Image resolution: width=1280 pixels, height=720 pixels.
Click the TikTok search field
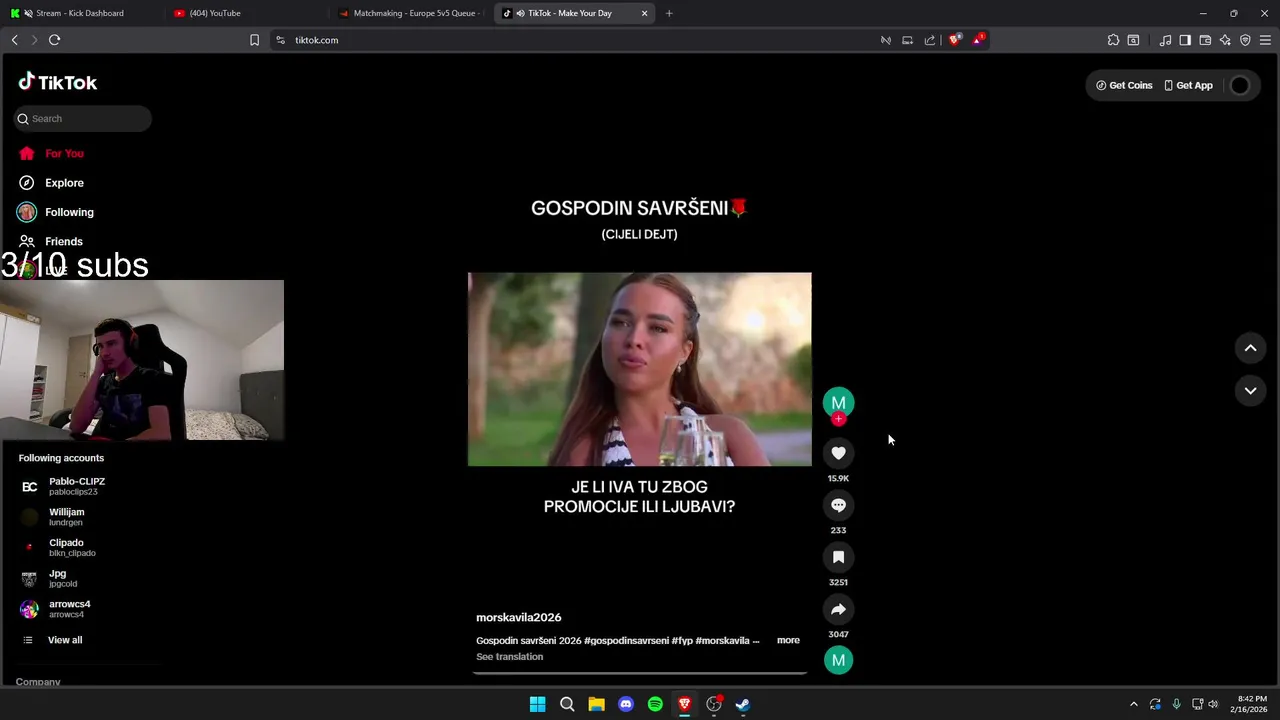coord(83,118)
